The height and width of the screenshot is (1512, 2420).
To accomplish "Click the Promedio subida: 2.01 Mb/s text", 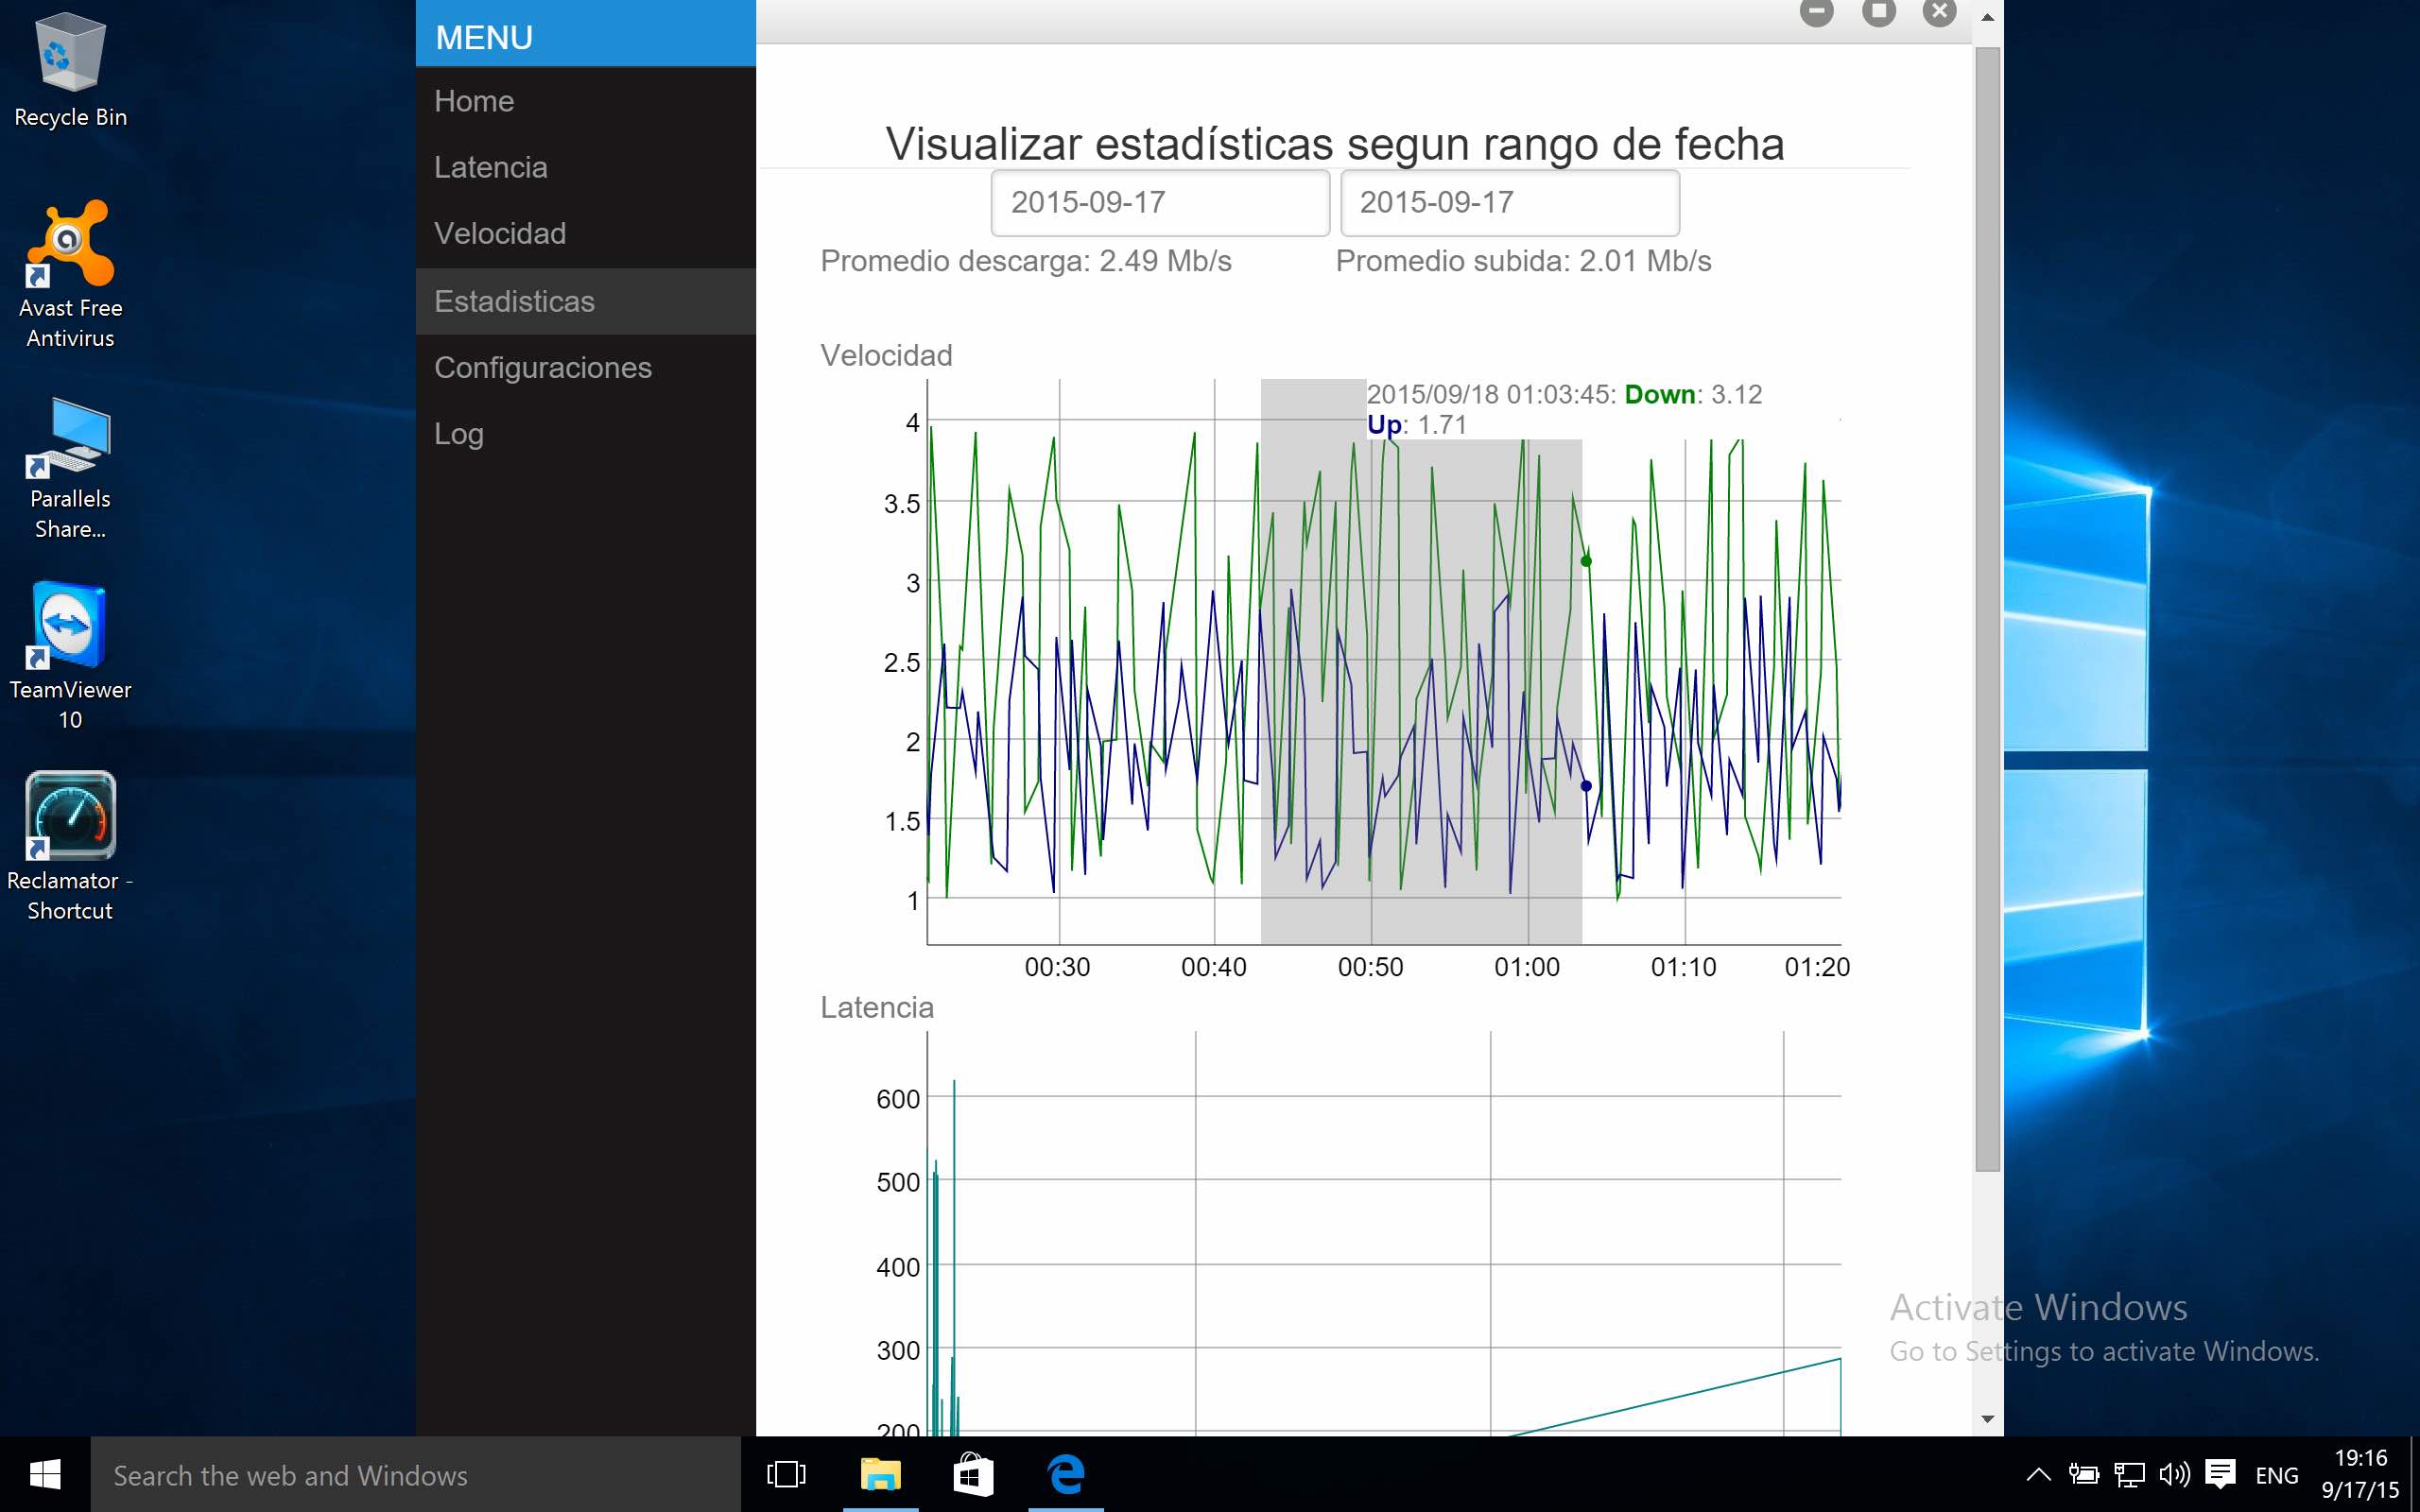I will click(x=1524, y=261).
